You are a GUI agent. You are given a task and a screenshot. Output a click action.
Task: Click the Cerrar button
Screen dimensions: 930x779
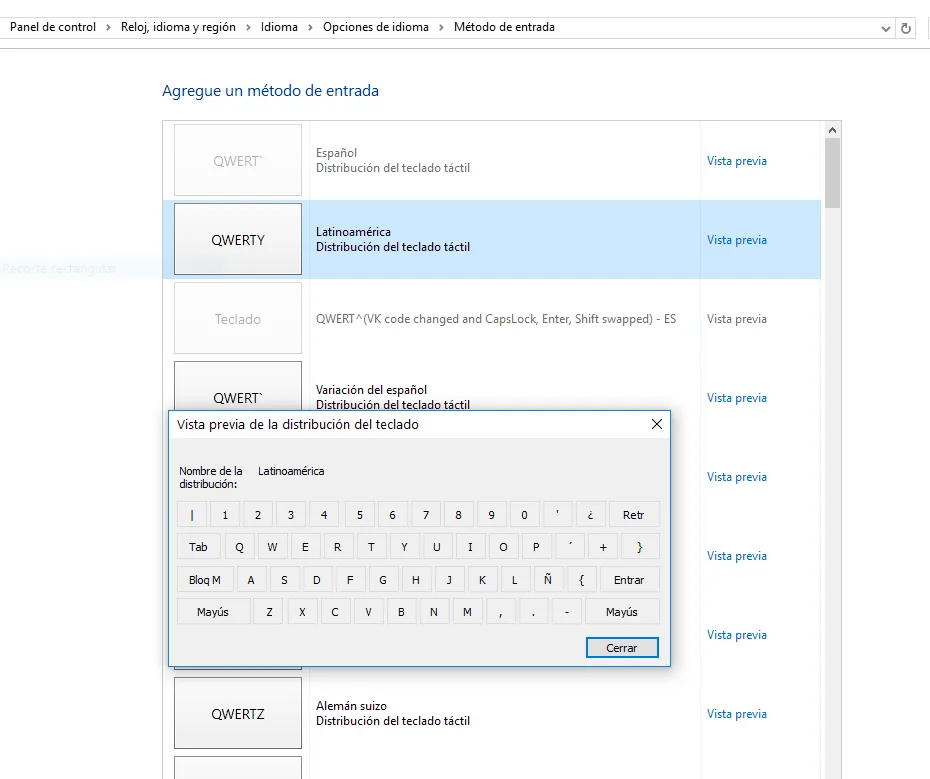tap(622, 648)
